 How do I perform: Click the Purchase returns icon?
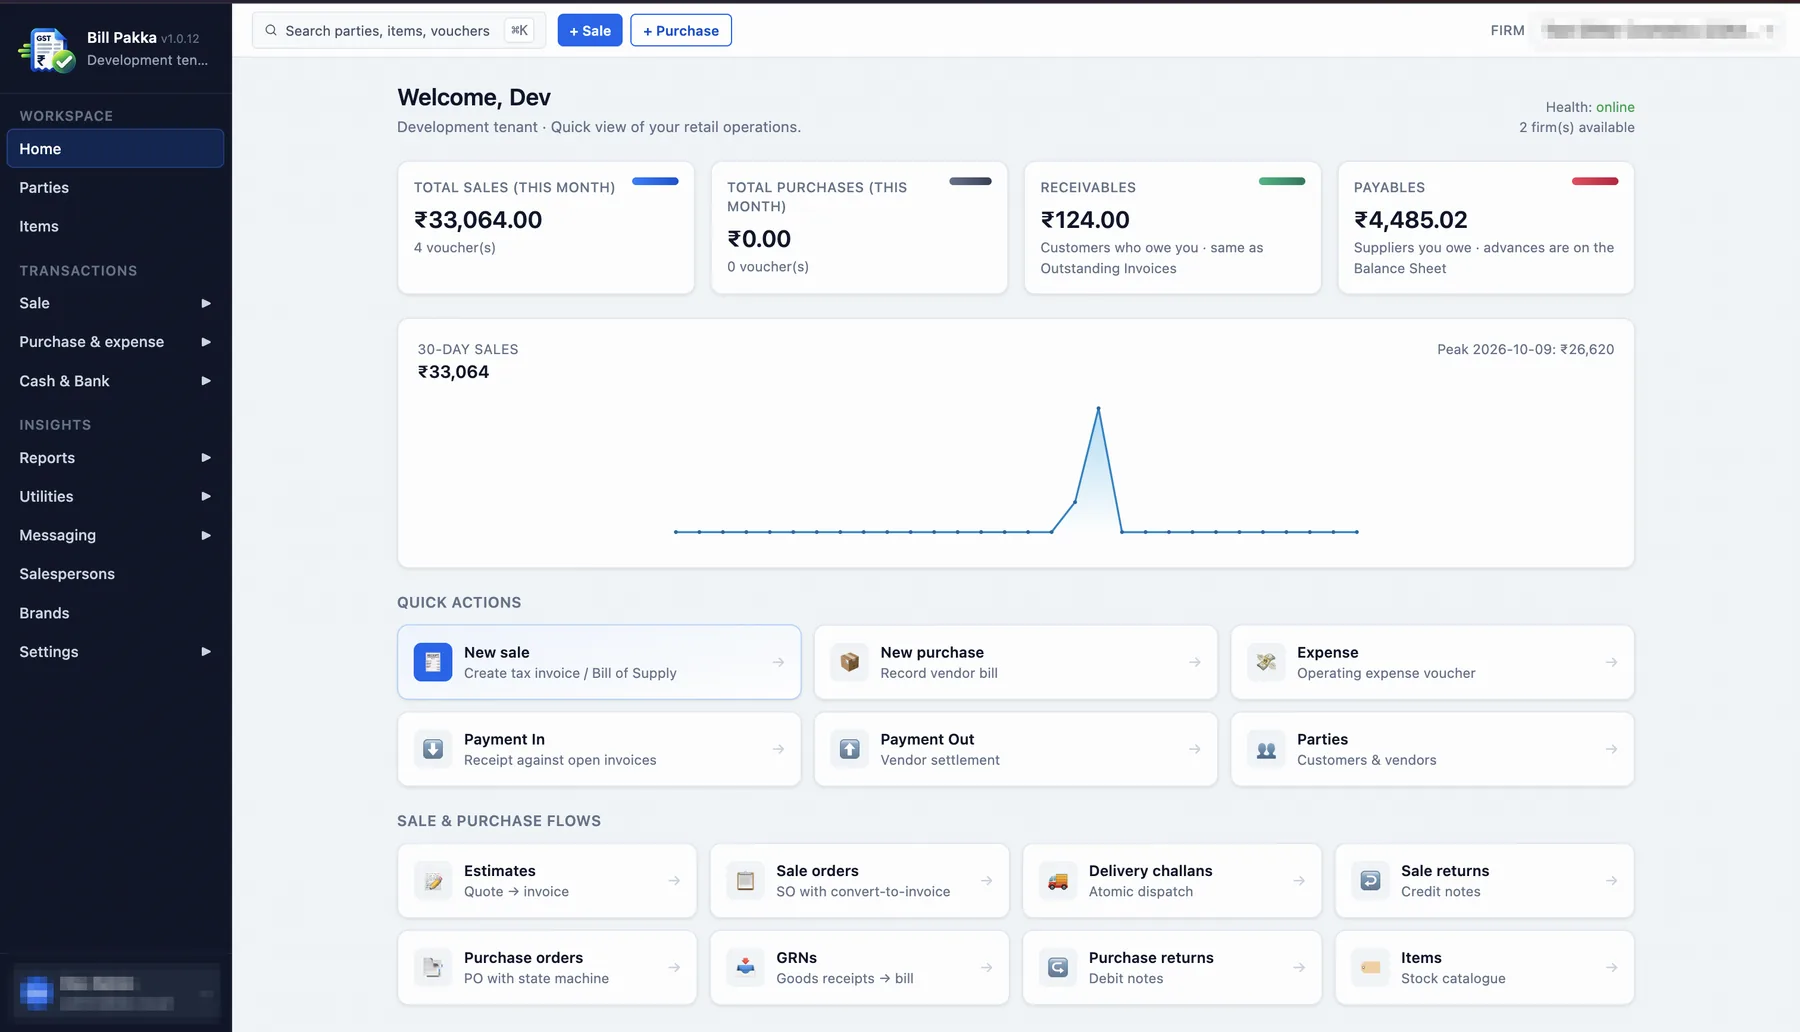(x=1058, y=967)
